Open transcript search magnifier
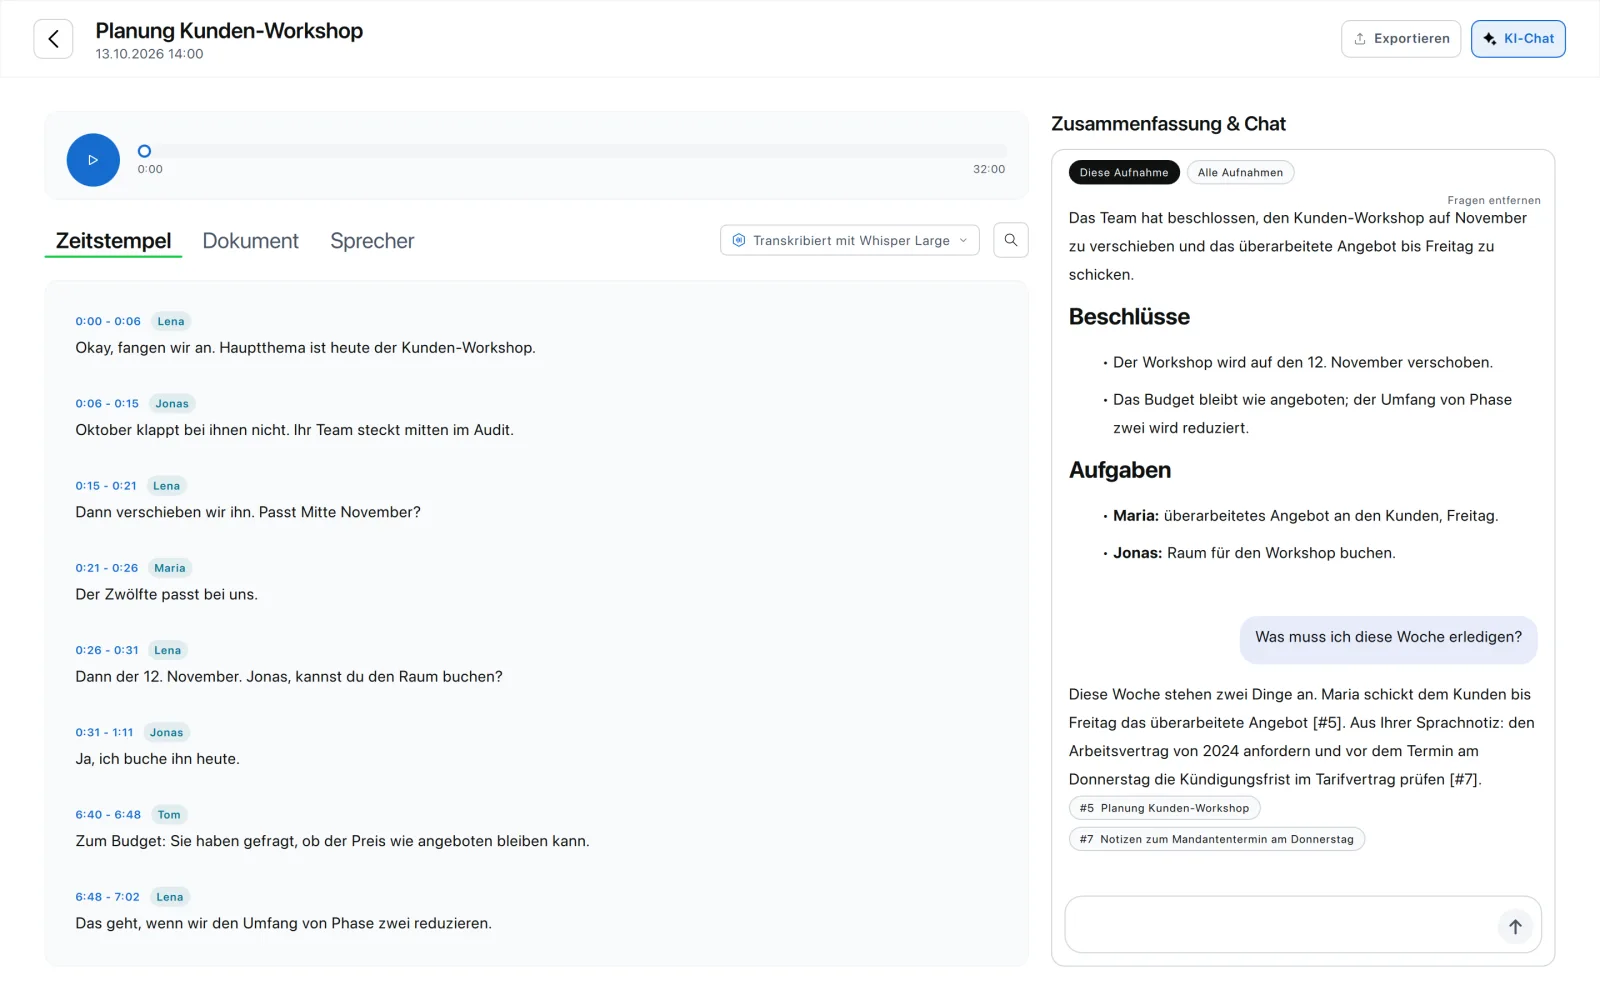Viewport: 1600px width, 1000px height. click(1011, 240)
